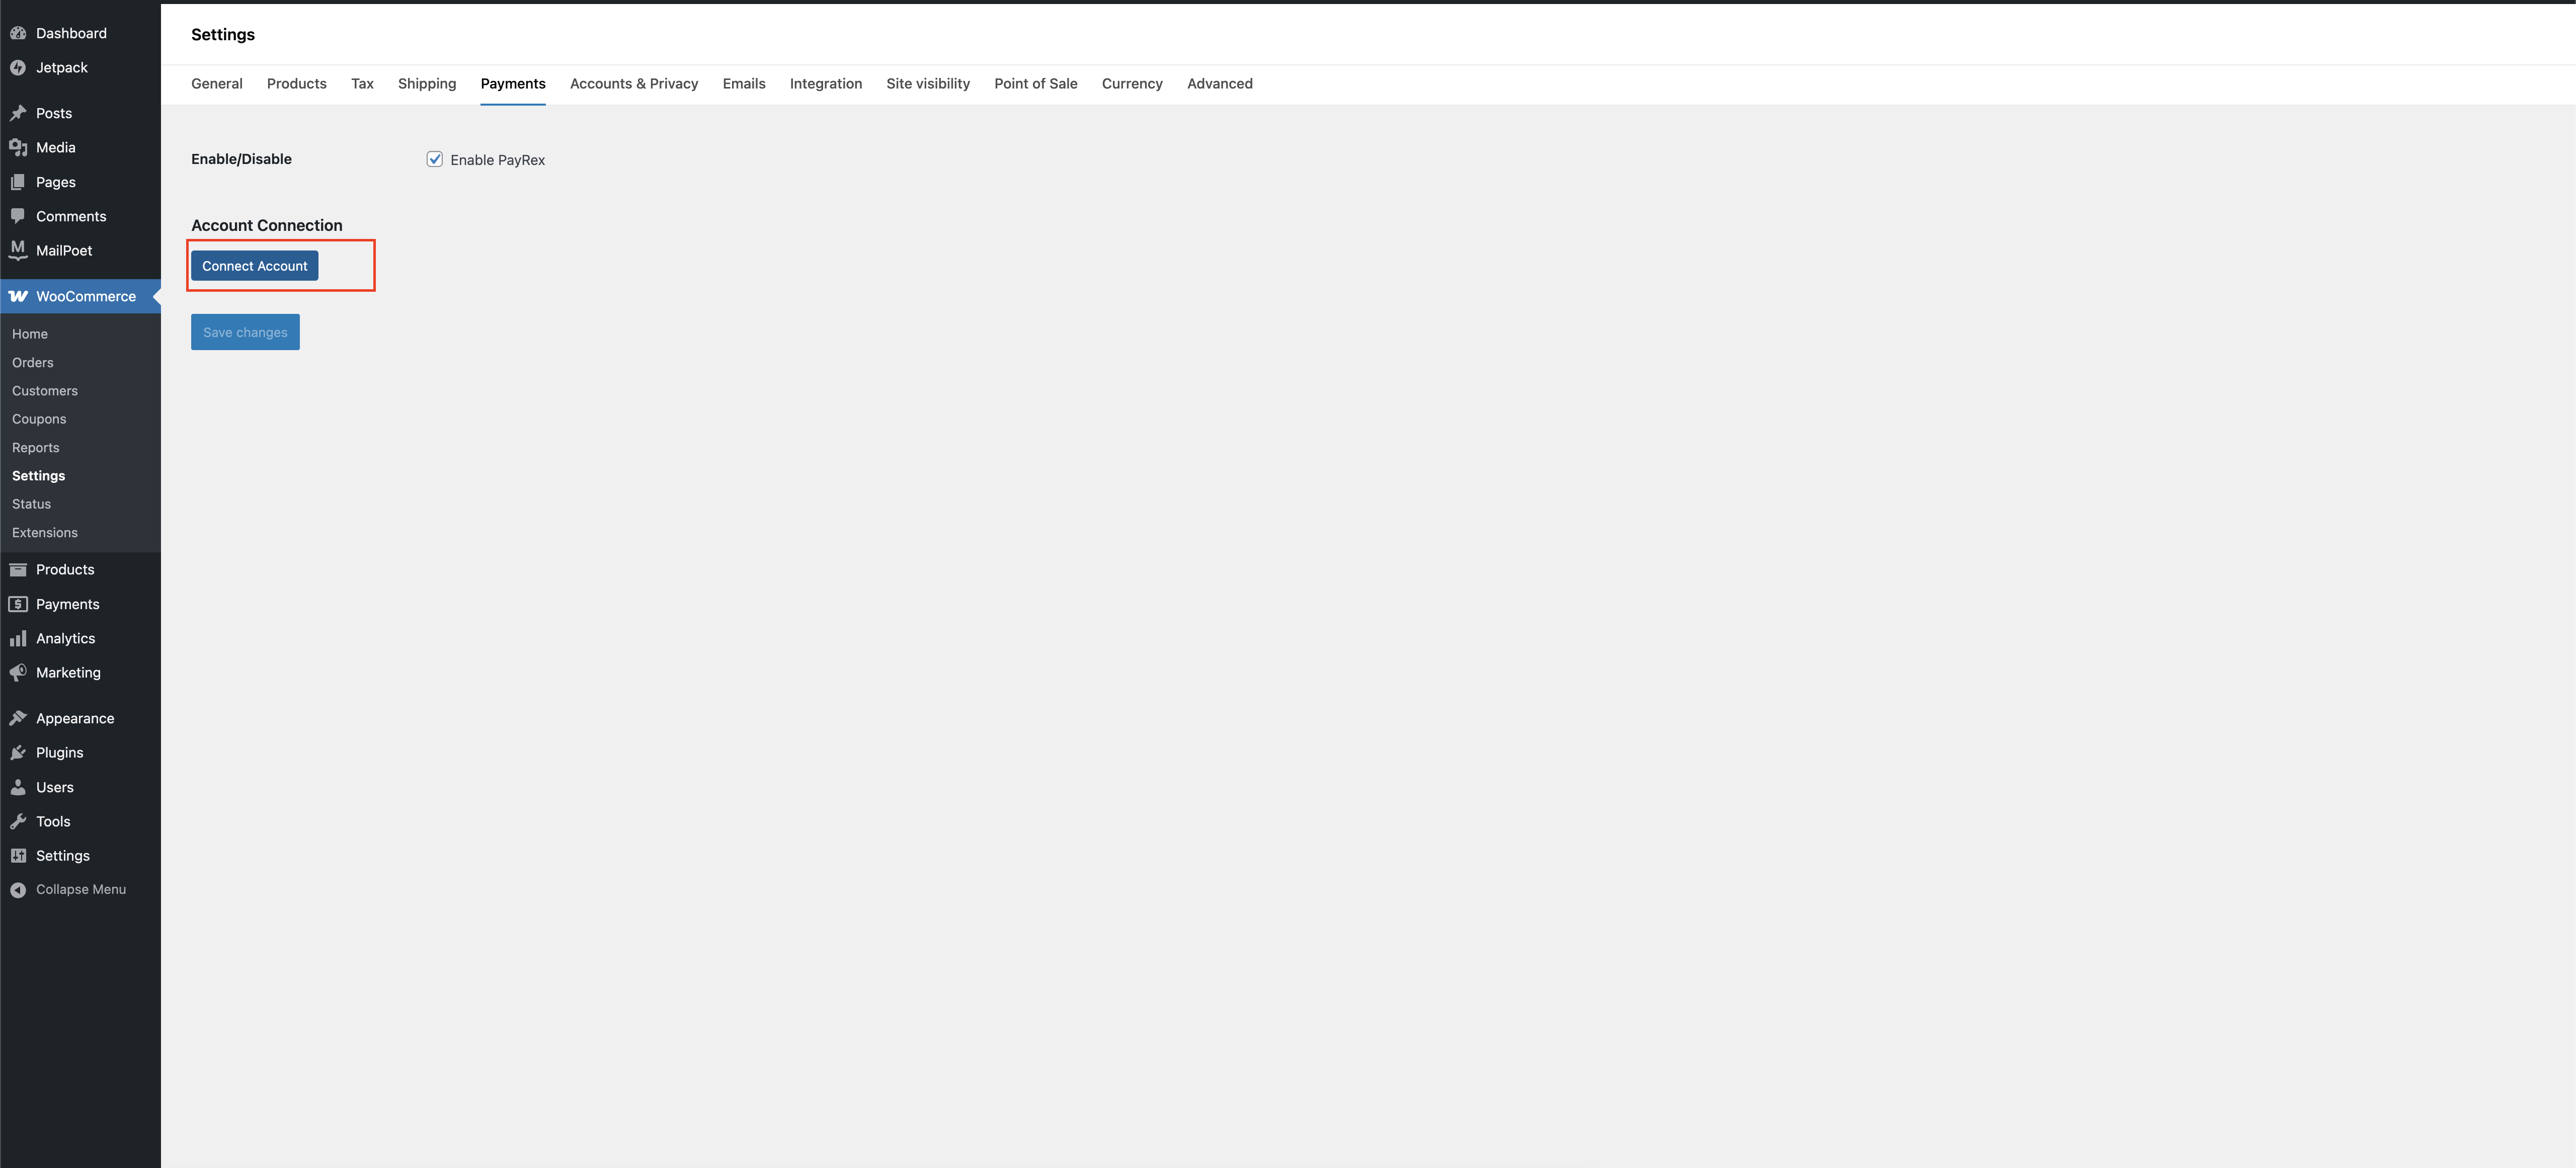Click the Connect Account button
This screenshot has width=2576, height=1168.
click(x=254, y=265)
